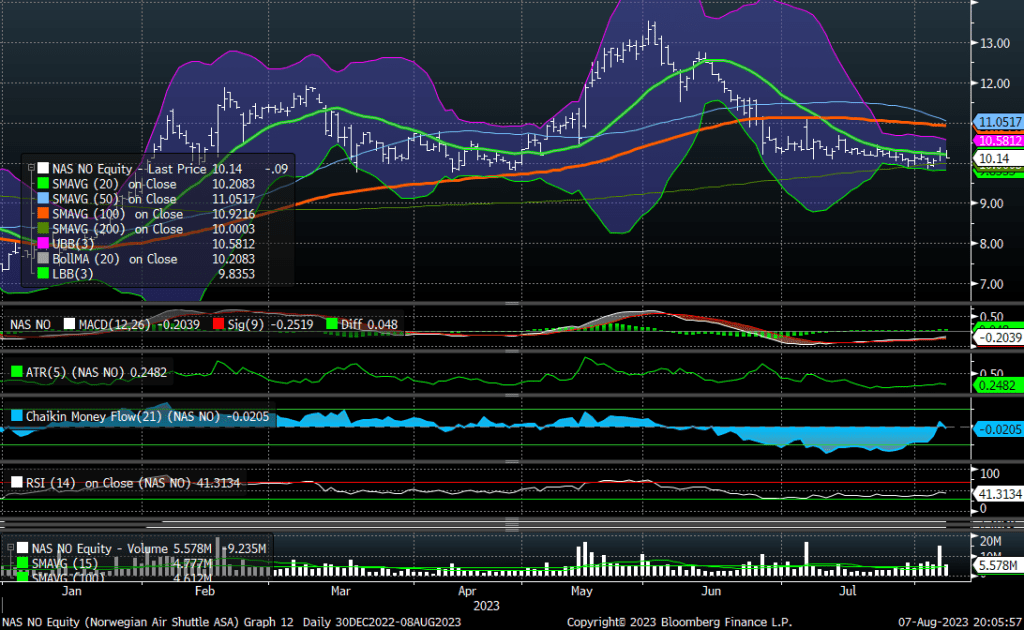Image resolution: width=1024 pixels, height=630 pixels.
Task: Click the ATR(5) (NAS NO) indicator label
Action: pos(75,372)
